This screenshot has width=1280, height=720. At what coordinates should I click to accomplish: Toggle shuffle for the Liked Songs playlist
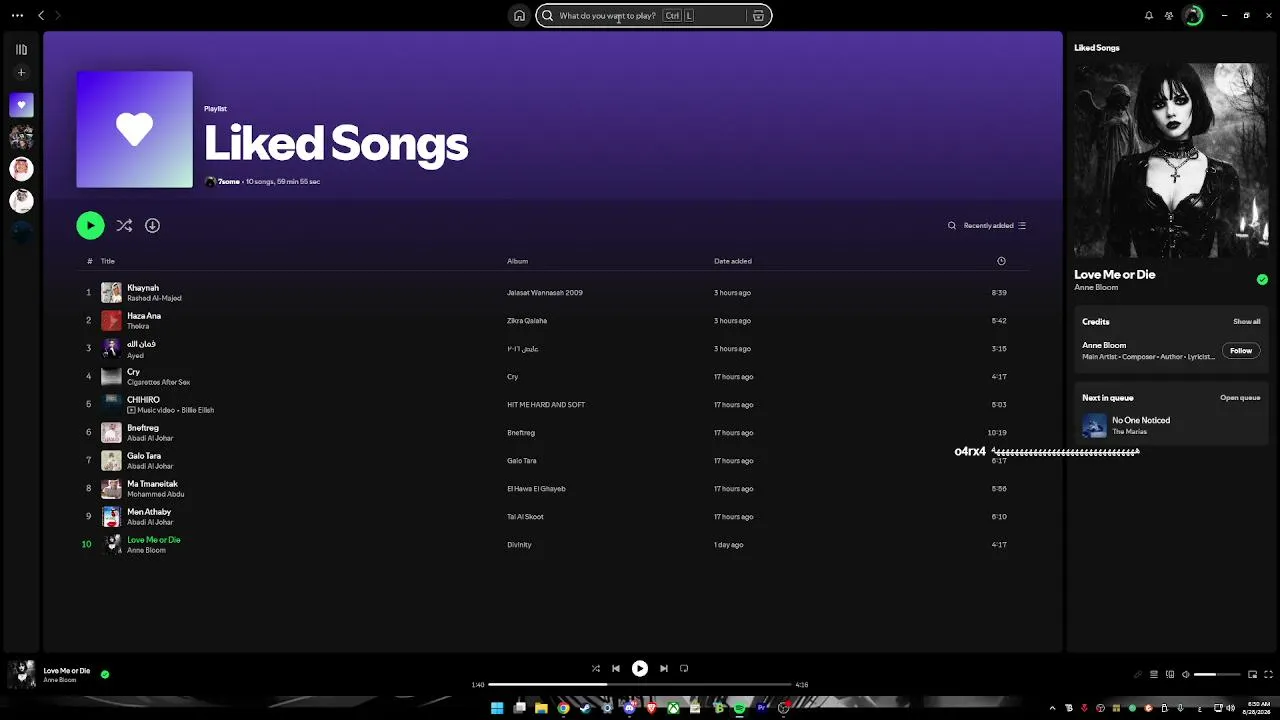124,226
